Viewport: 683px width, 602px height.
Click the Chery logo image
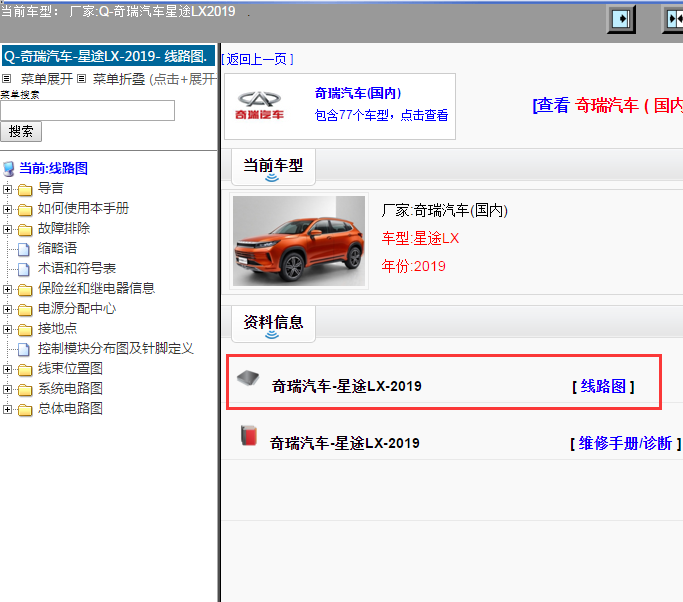259,106
